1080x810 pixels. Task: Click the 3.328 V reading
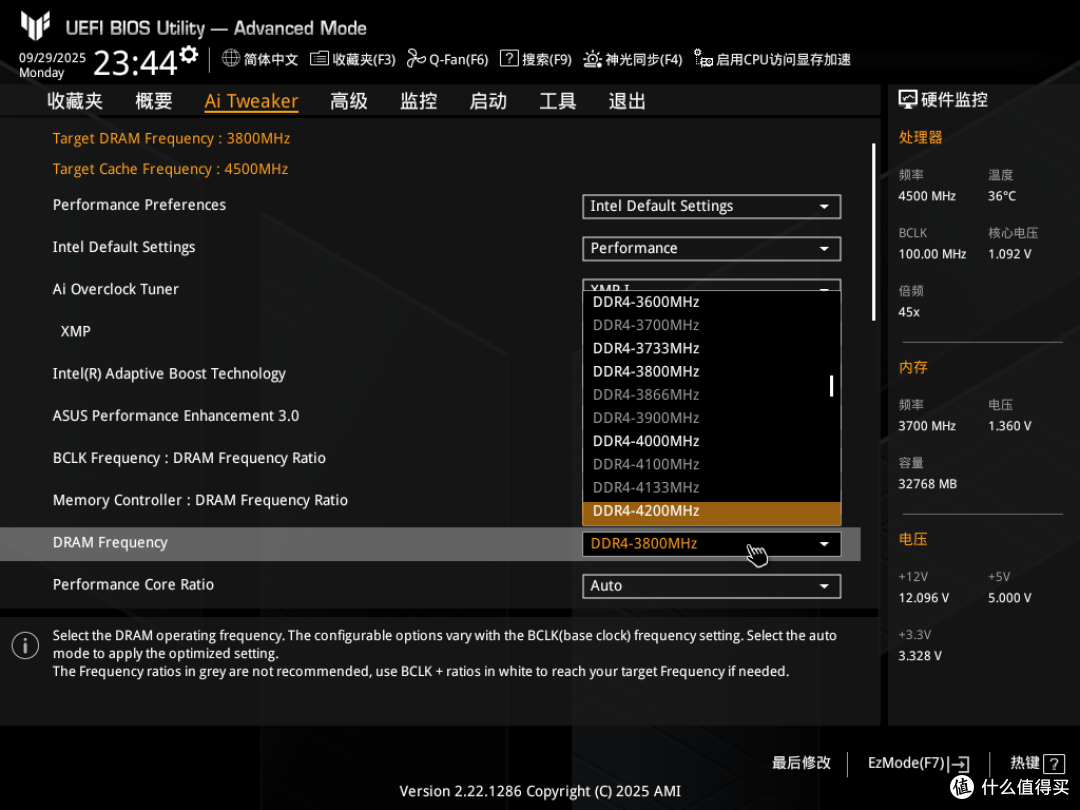click(920, 656)
